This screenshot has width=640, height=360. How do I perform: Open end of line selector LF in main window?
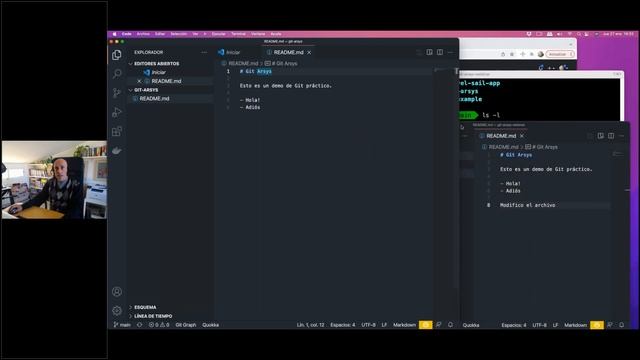[384, 325]
